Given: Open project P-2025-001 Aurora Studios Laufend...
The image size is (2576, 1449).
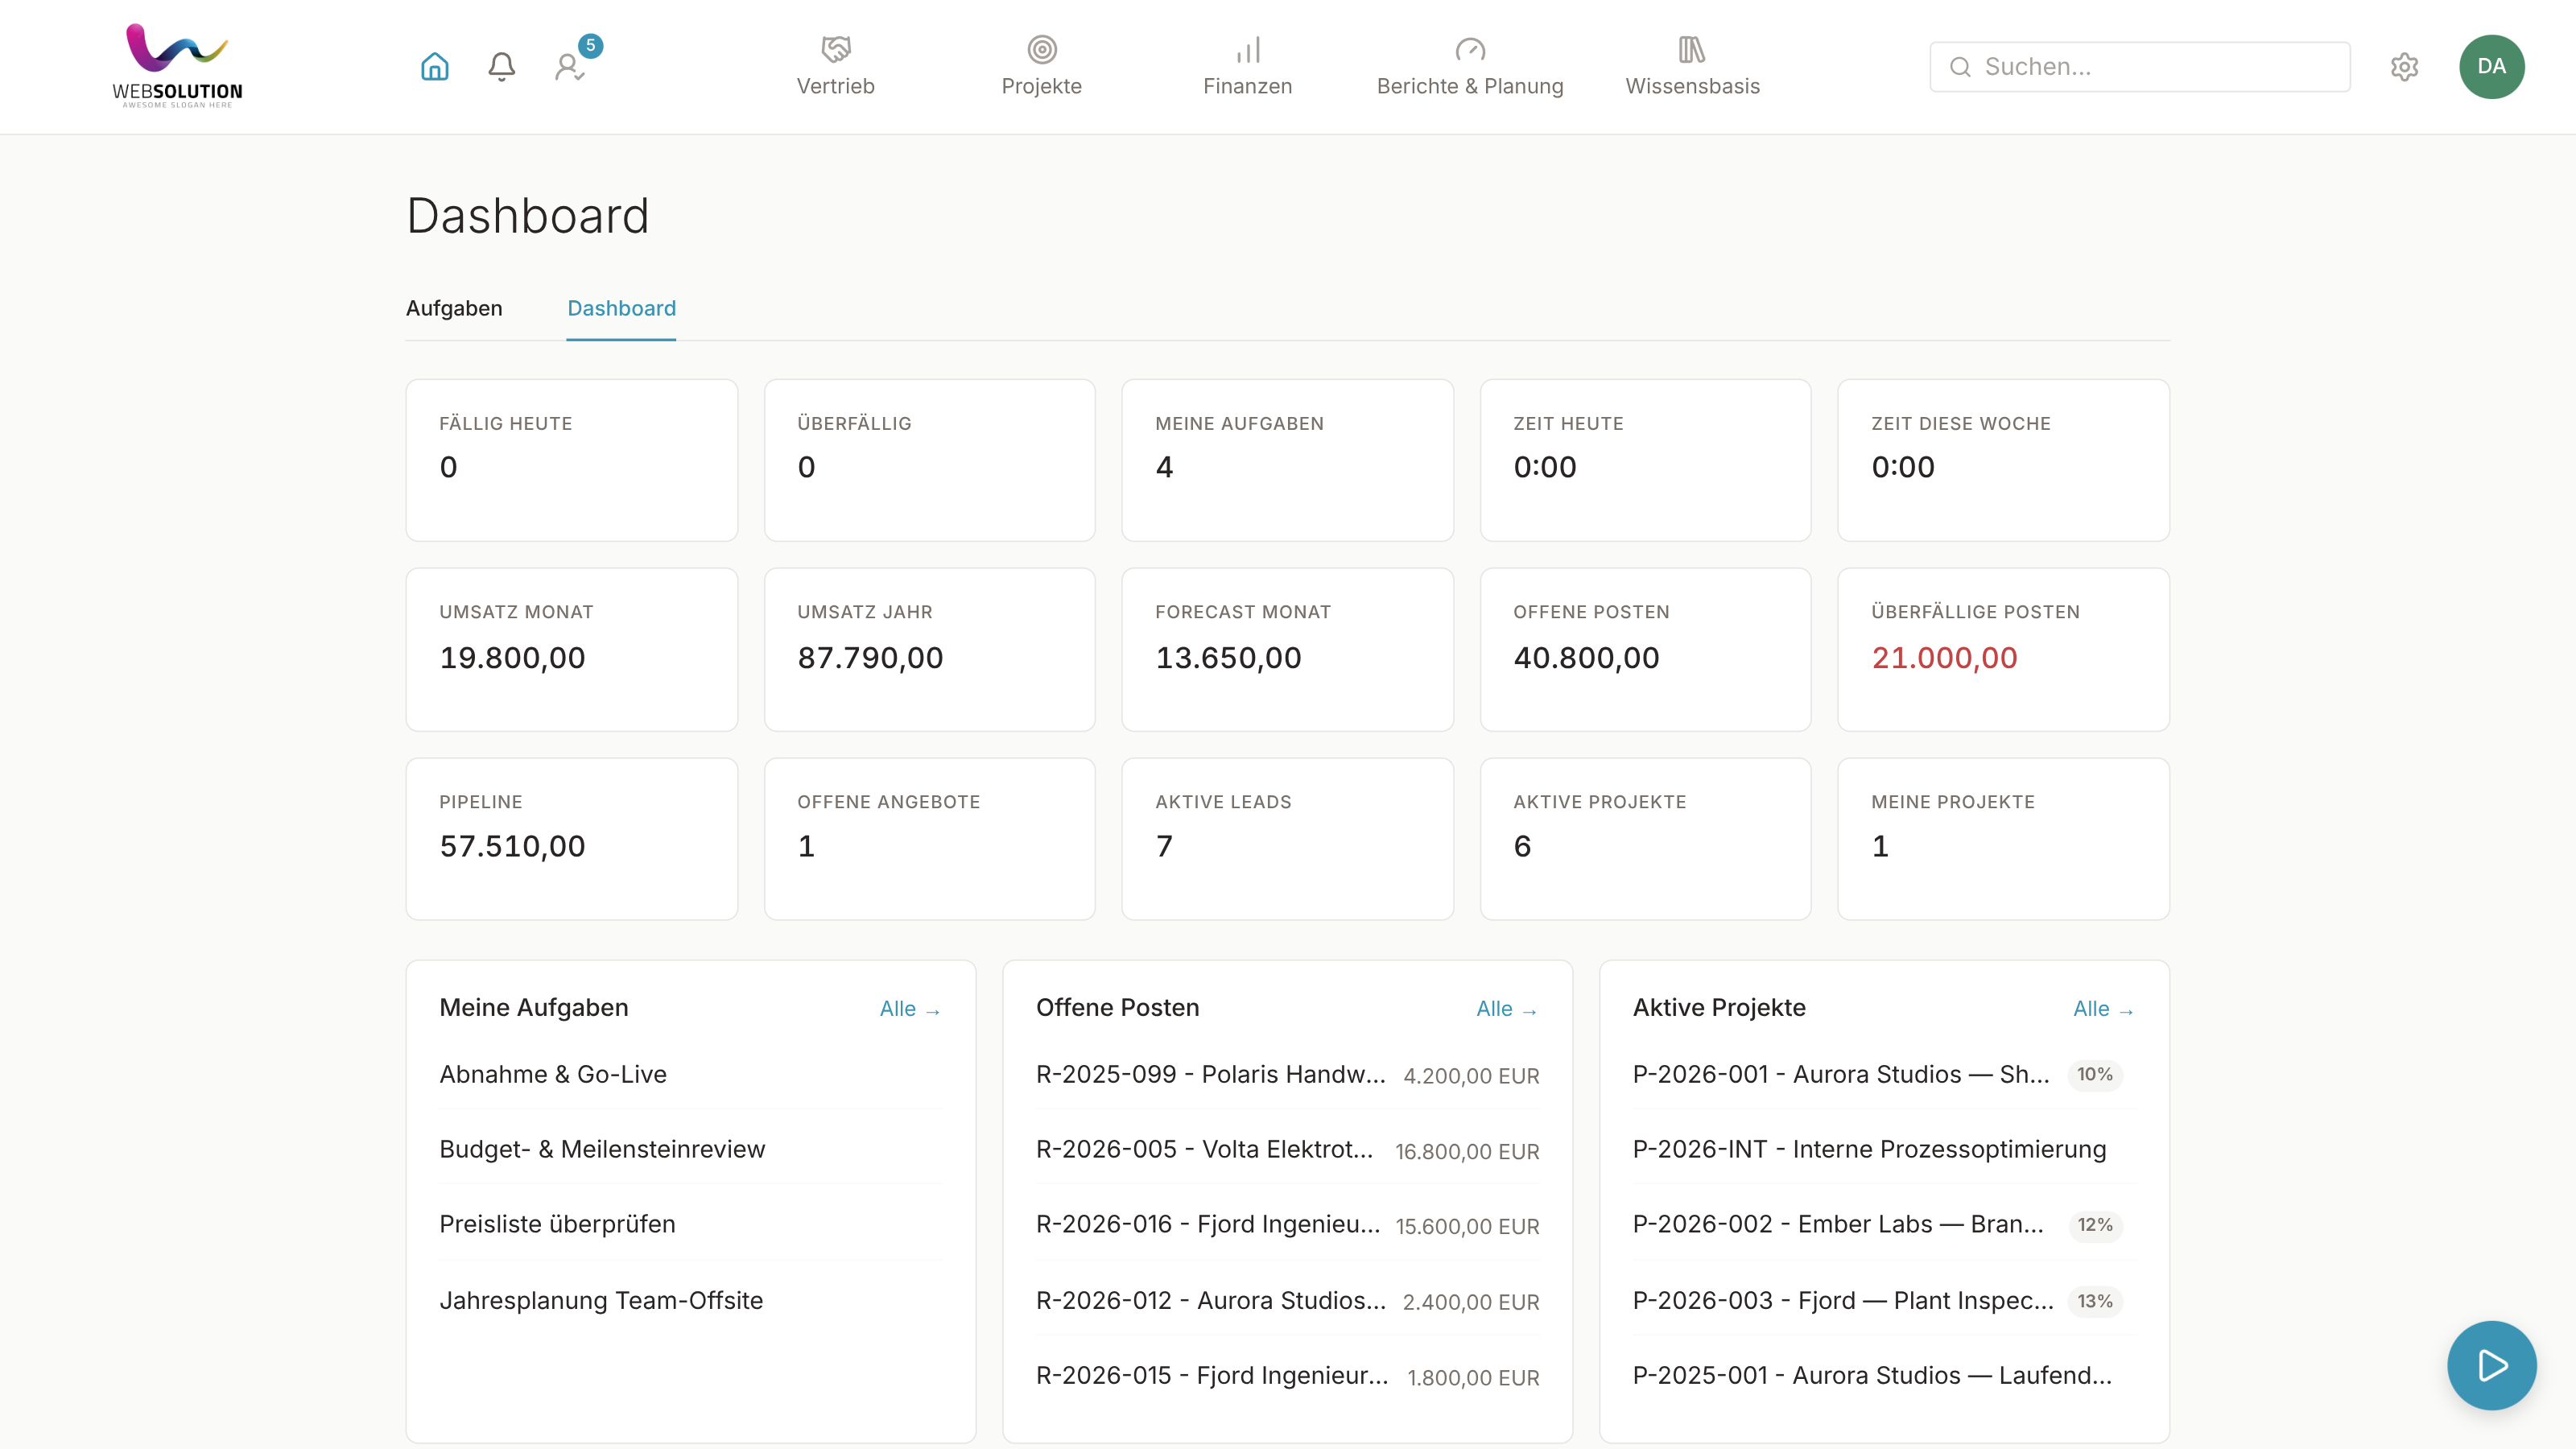Looking at the screenshot, I should tap(1884, 1375).
